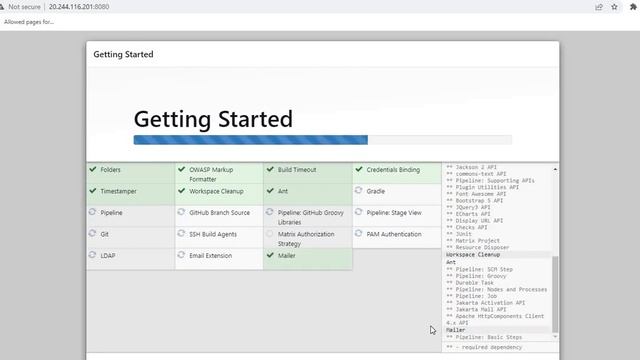Click the PAM Authentication label
Screen dimensions: 640x360
coord(394,234)
